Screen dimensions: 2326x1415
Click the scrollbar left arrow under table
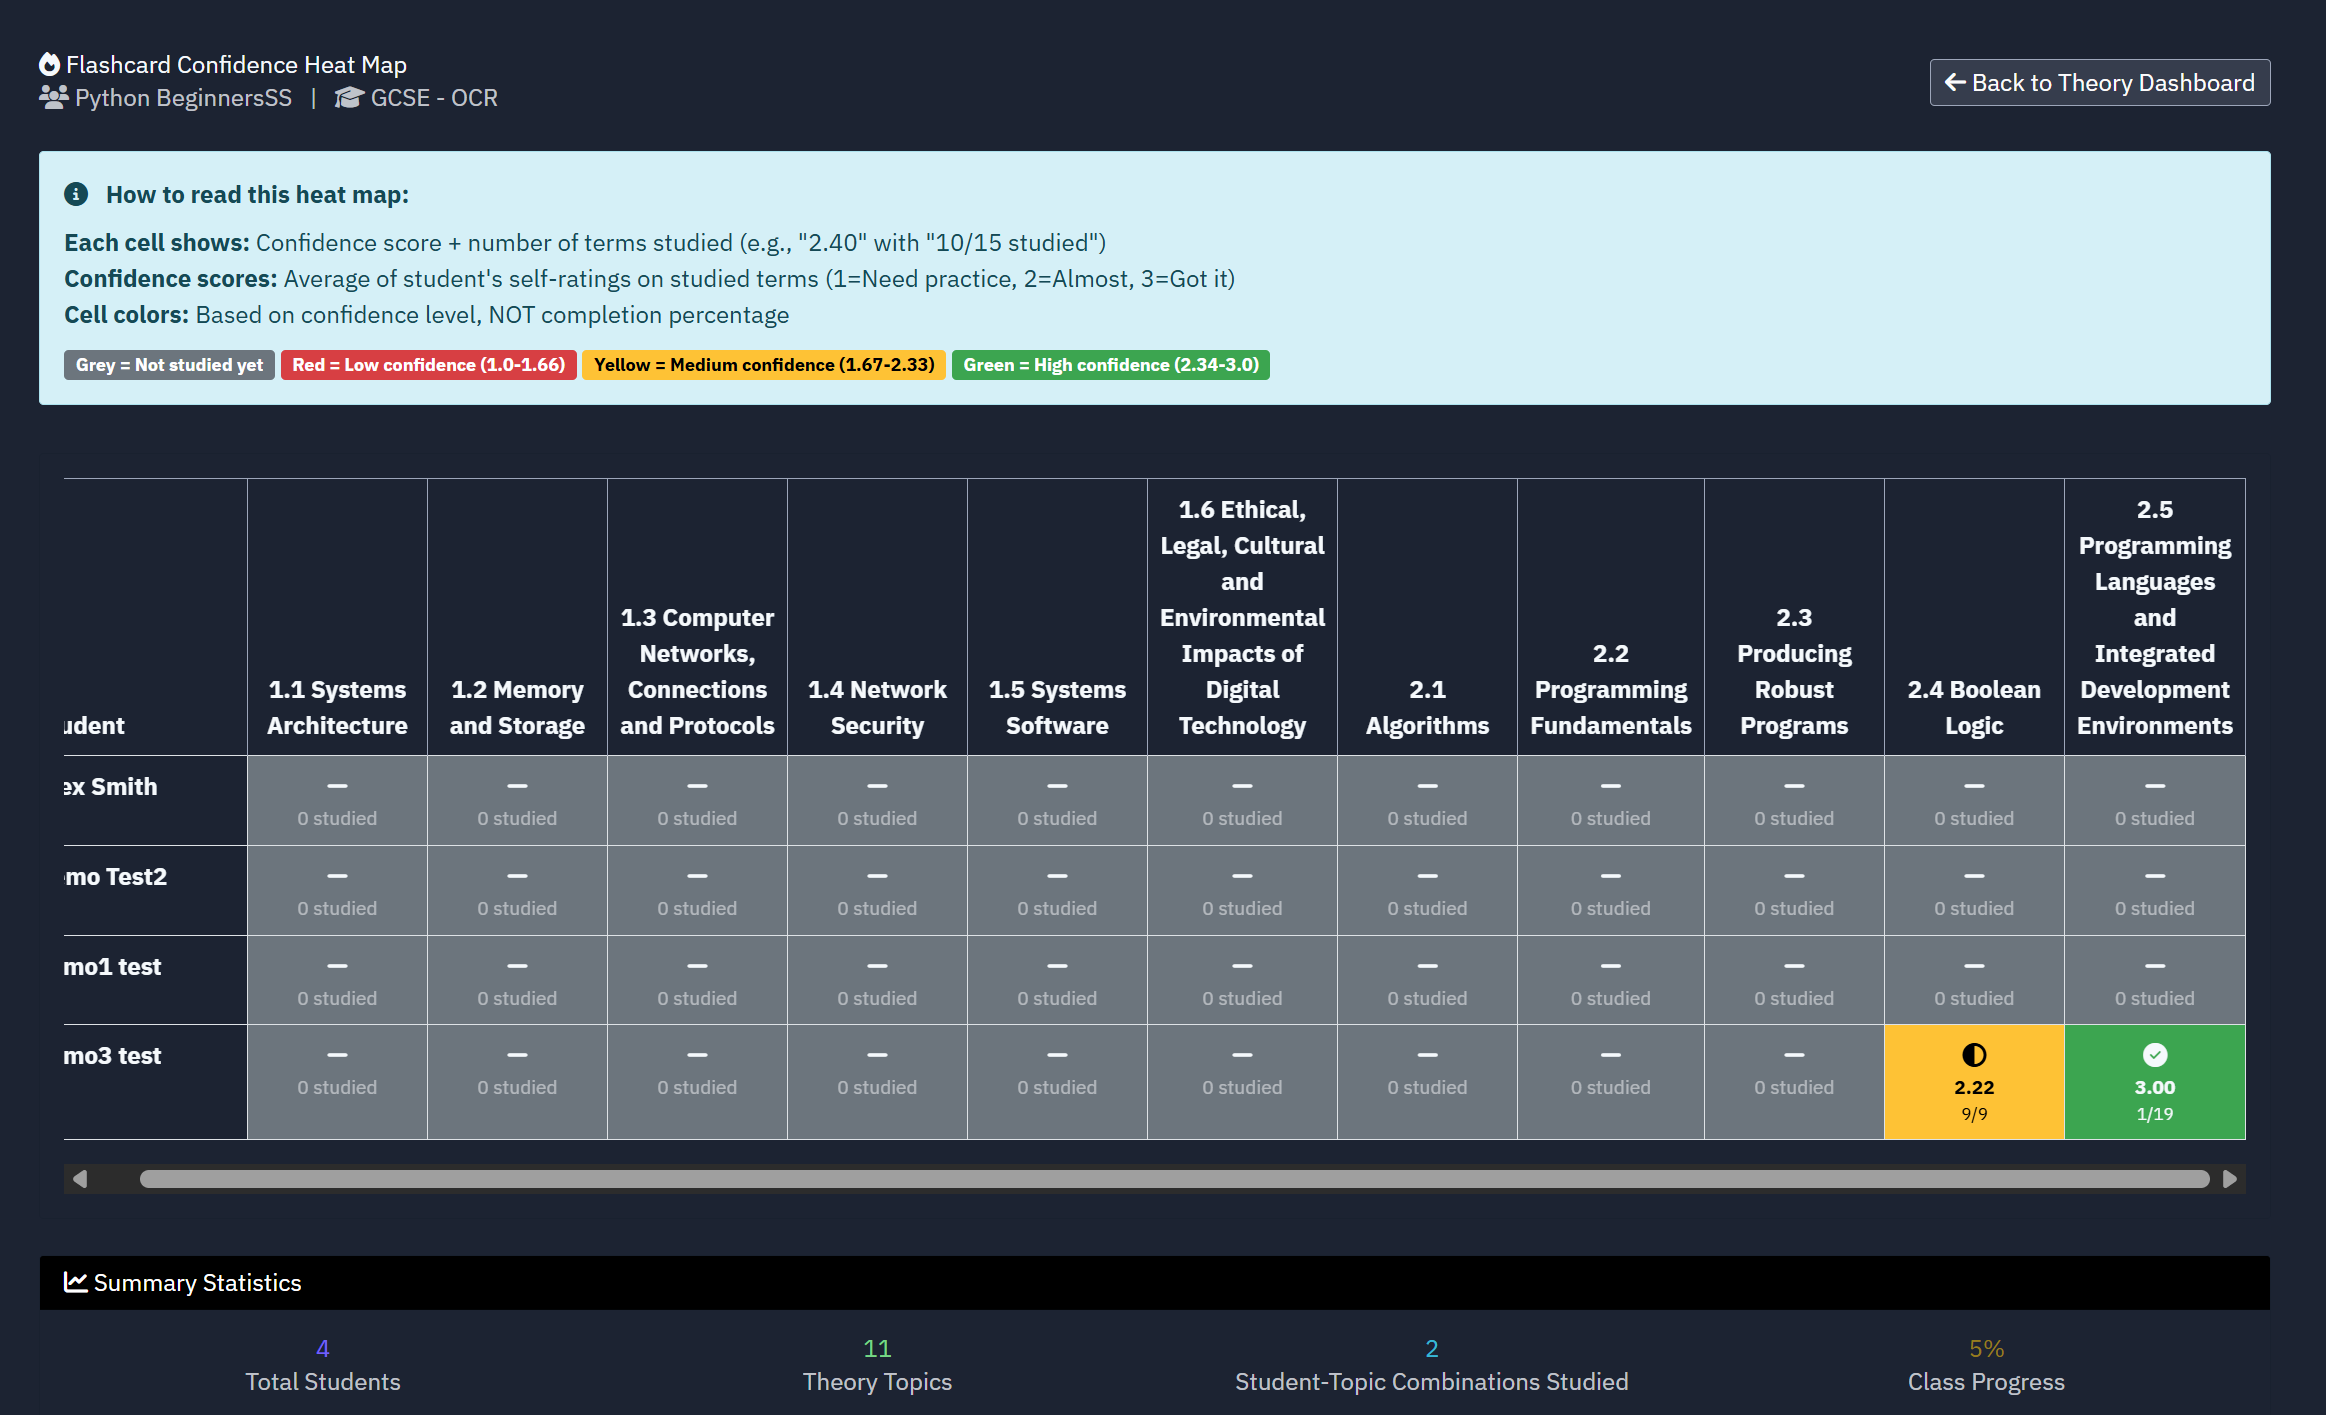80,1179
